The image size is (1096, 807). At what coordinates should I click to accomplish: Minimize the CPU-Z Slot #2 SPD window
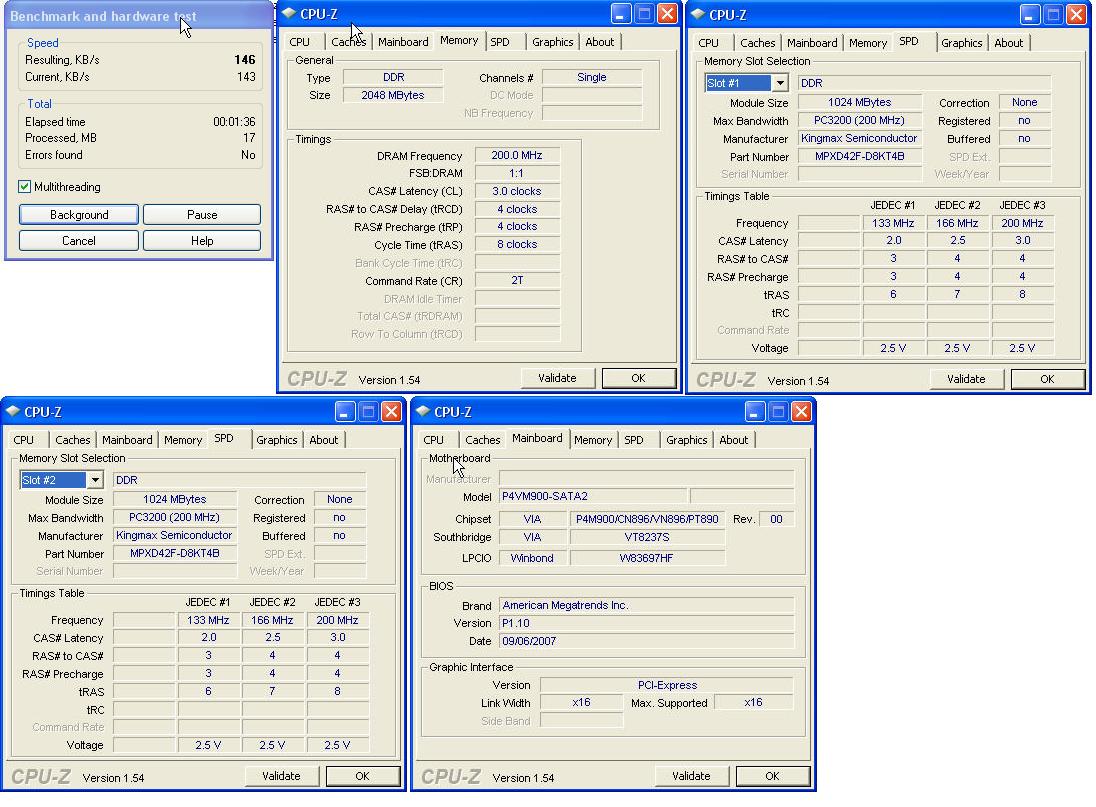[x=345, y=412]
